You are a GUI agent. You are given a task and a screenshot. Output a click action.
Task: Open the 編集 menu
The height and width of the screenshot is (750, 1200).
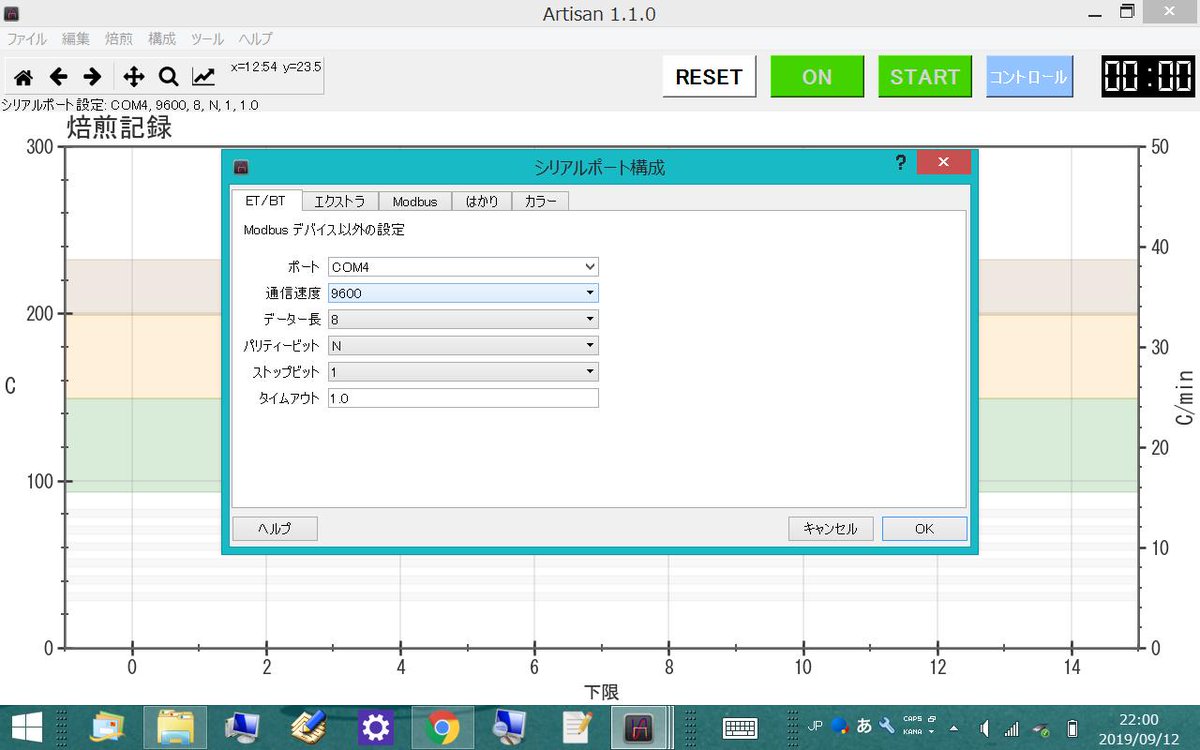click(x=76, y=39)
